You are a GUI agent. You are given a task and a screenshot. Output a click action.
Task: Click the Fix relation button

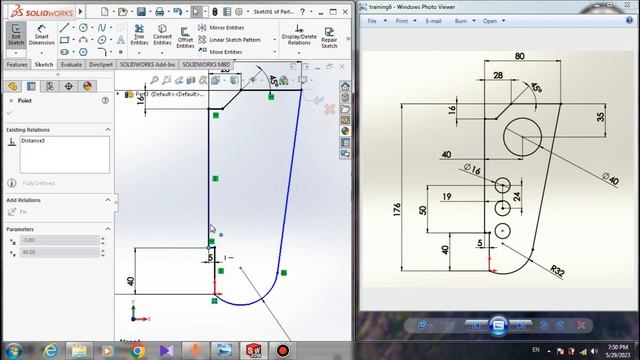pyautogui.click(x=18, y=212)
